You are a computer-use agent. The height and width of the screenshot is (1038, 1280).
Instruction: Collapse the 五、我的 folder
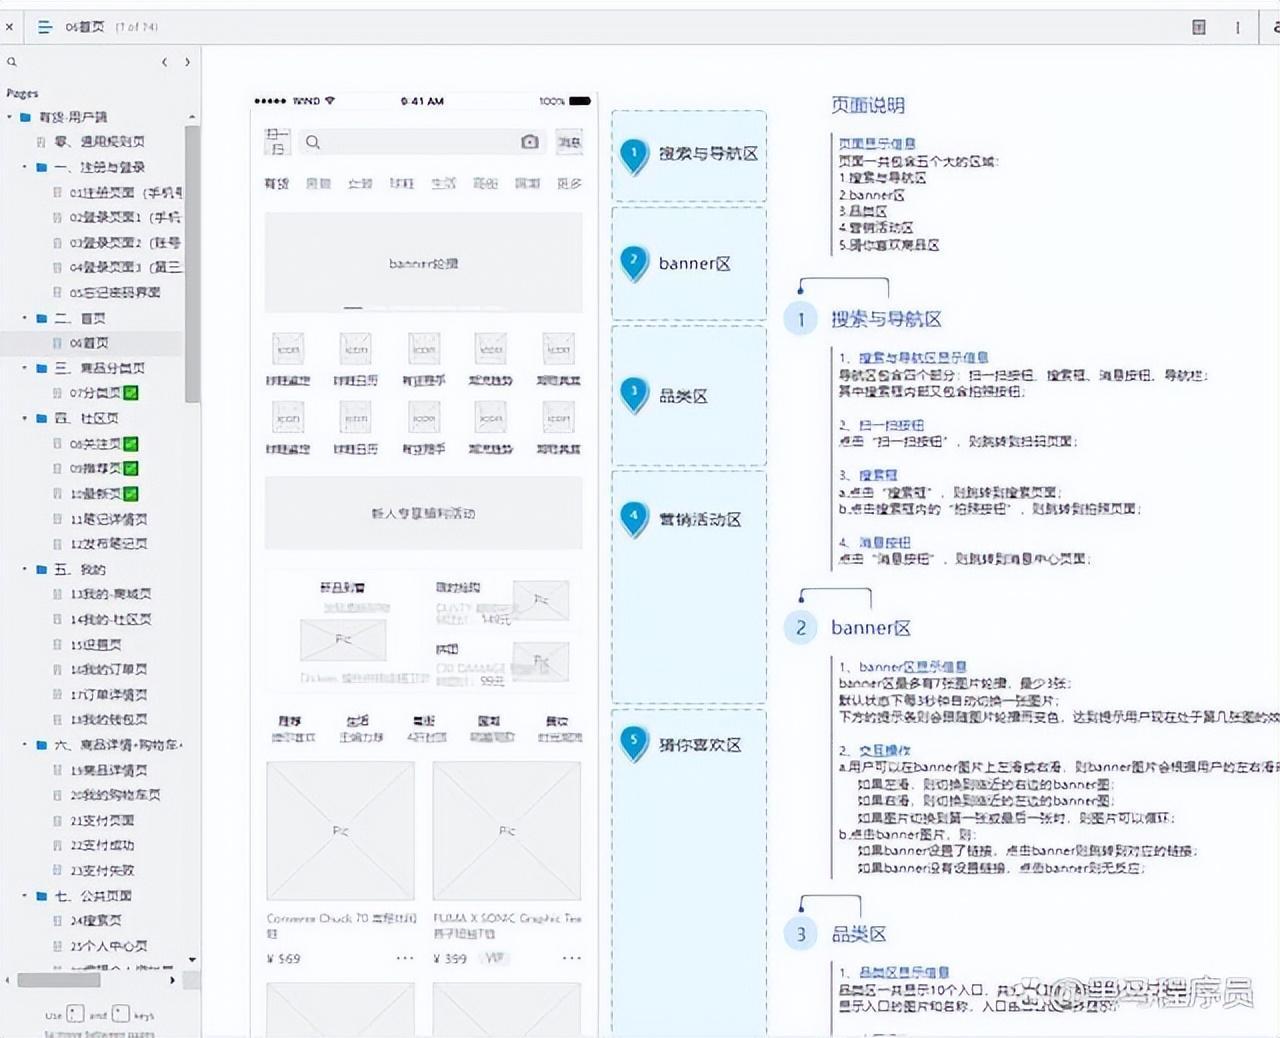pos(25,569)
